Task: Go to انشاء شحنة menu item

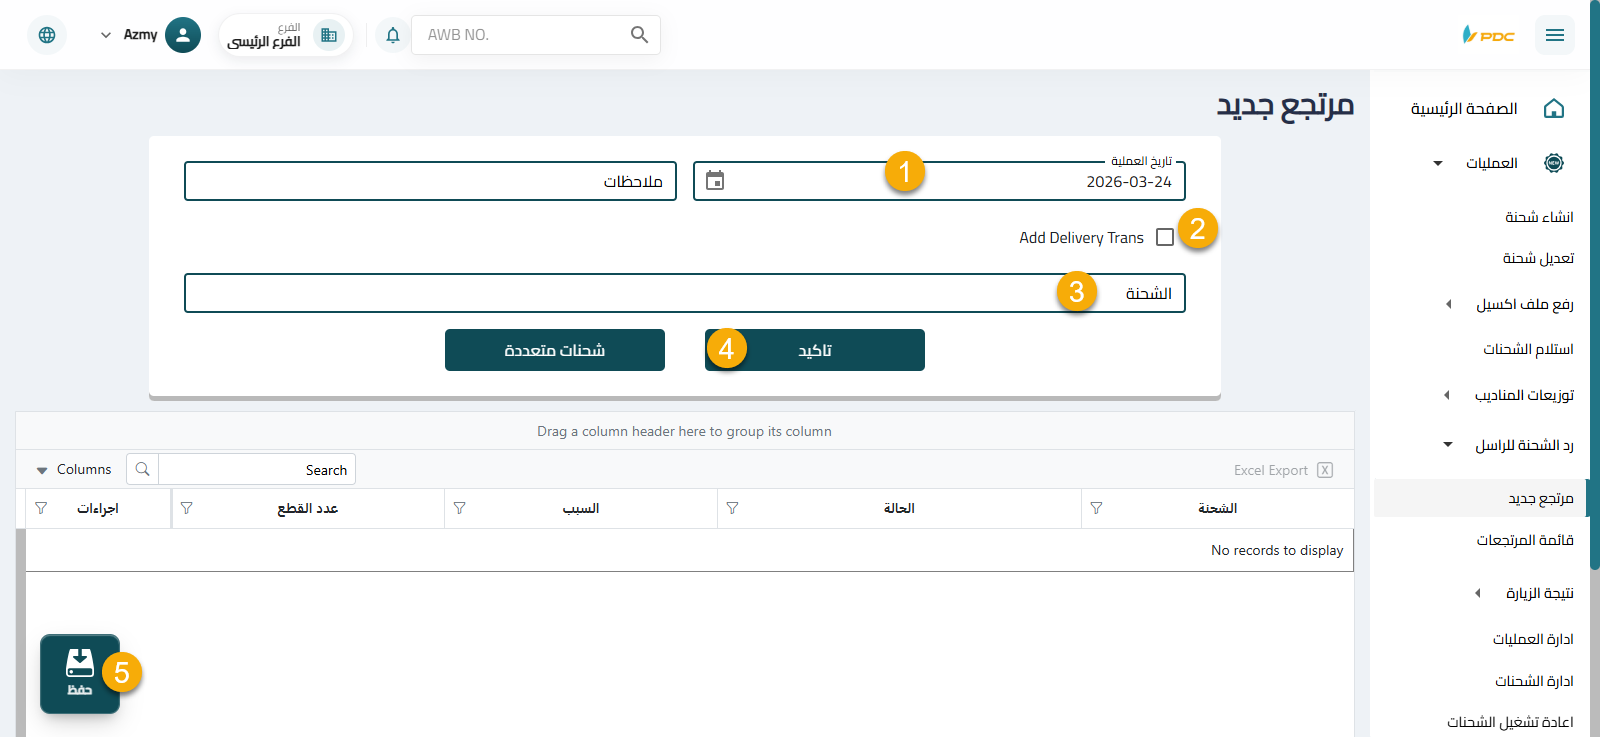Action: (1538, 217)
